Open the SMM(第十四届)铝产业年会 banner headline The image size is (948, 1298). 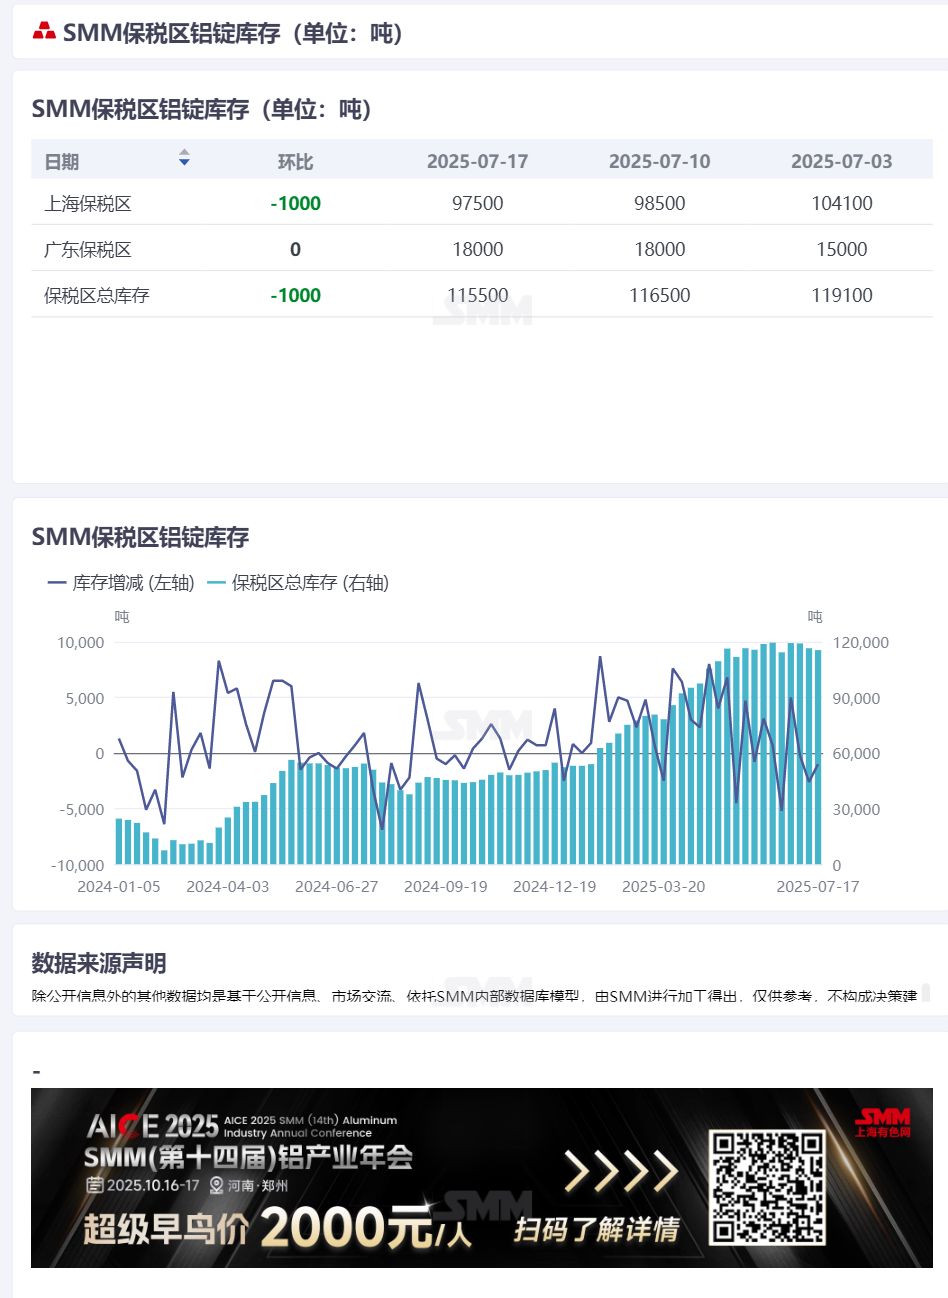[x=248, y=1158]
